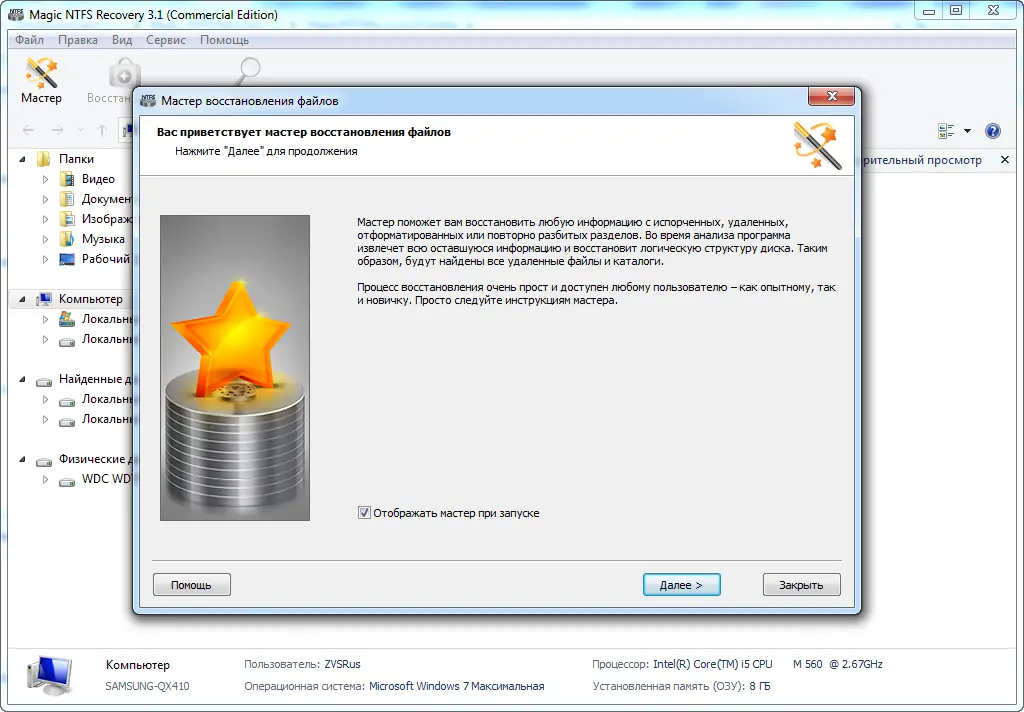Viewport: 1024px width, 712px height.
Task: Open navigation history dropdown arrow
Action: 80,130
